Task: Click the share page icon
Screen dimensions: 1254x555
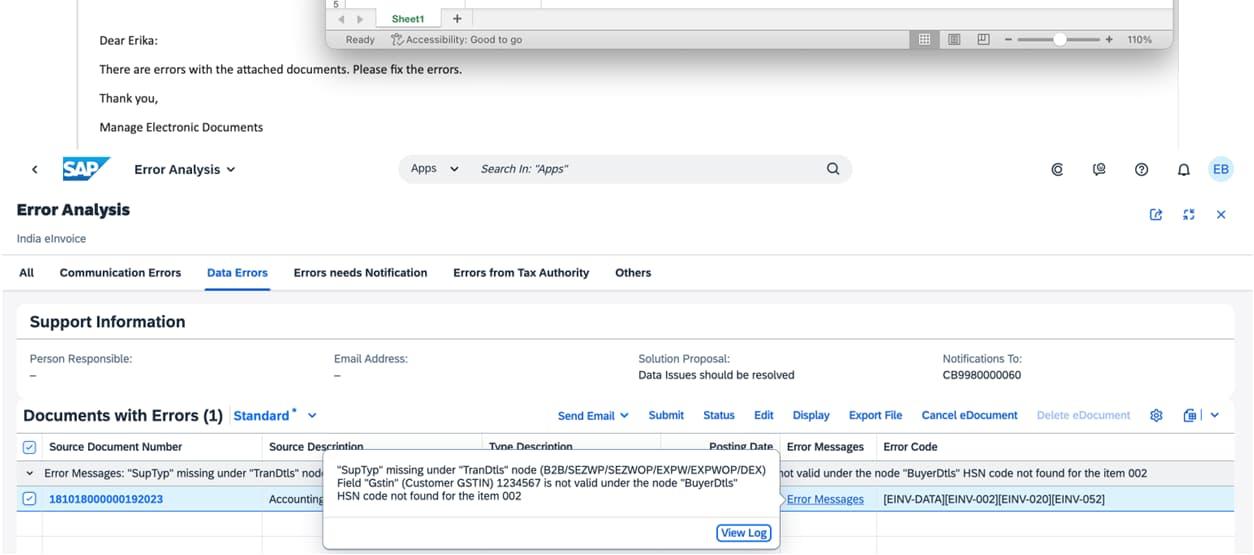Action: (1156, 215)
